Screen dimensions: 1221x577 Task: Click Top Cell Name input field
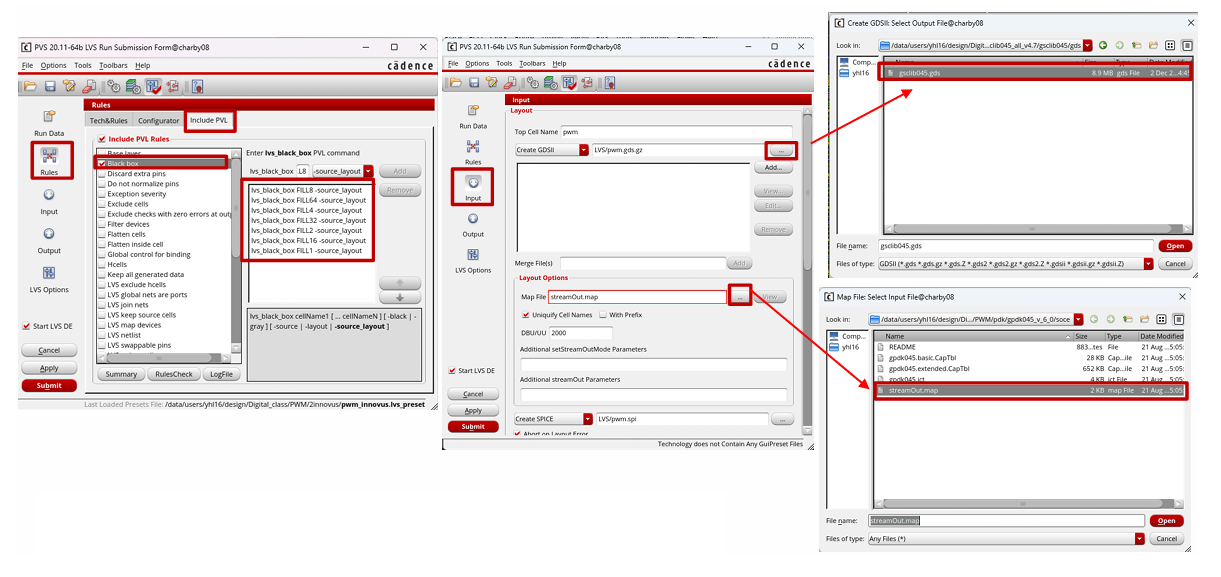pyautogui.click(x=676, y=131)
